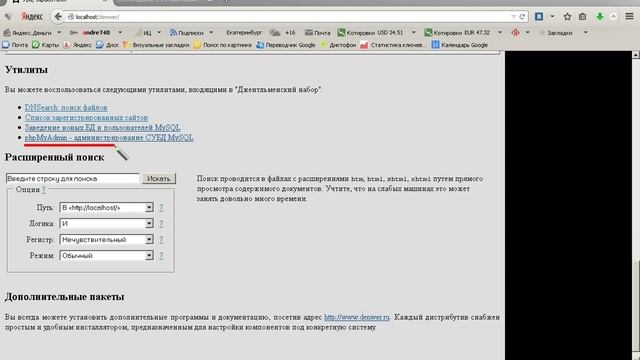Viewport: 640px width, 360px height.
Task: Expand dropdown beside blue square toolbar icon
Action: point(552,17)
